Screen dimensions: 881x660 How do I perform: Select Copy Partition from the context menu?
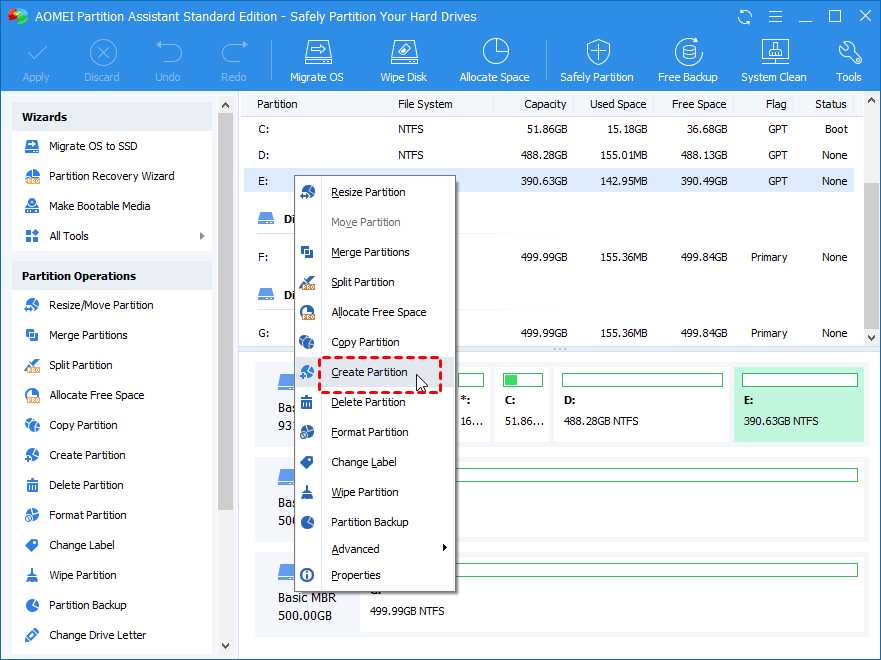tap(375, 342)
